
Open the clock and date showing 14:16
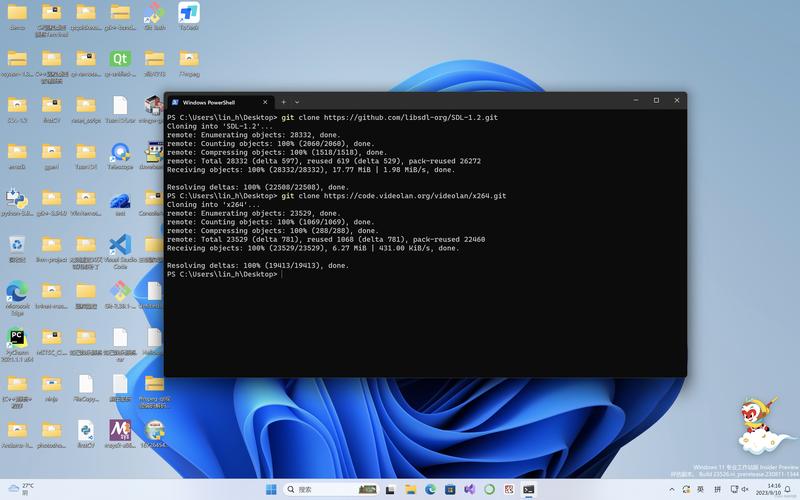(x=768, y=489)
